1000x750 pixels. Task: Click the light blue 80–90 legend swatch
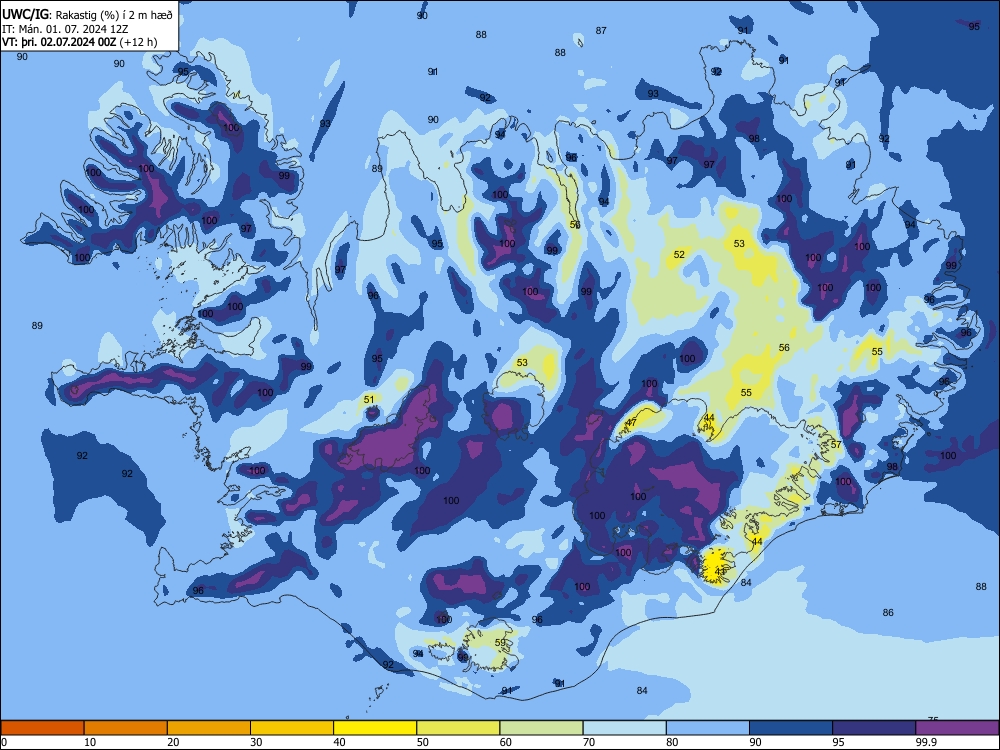708,728
